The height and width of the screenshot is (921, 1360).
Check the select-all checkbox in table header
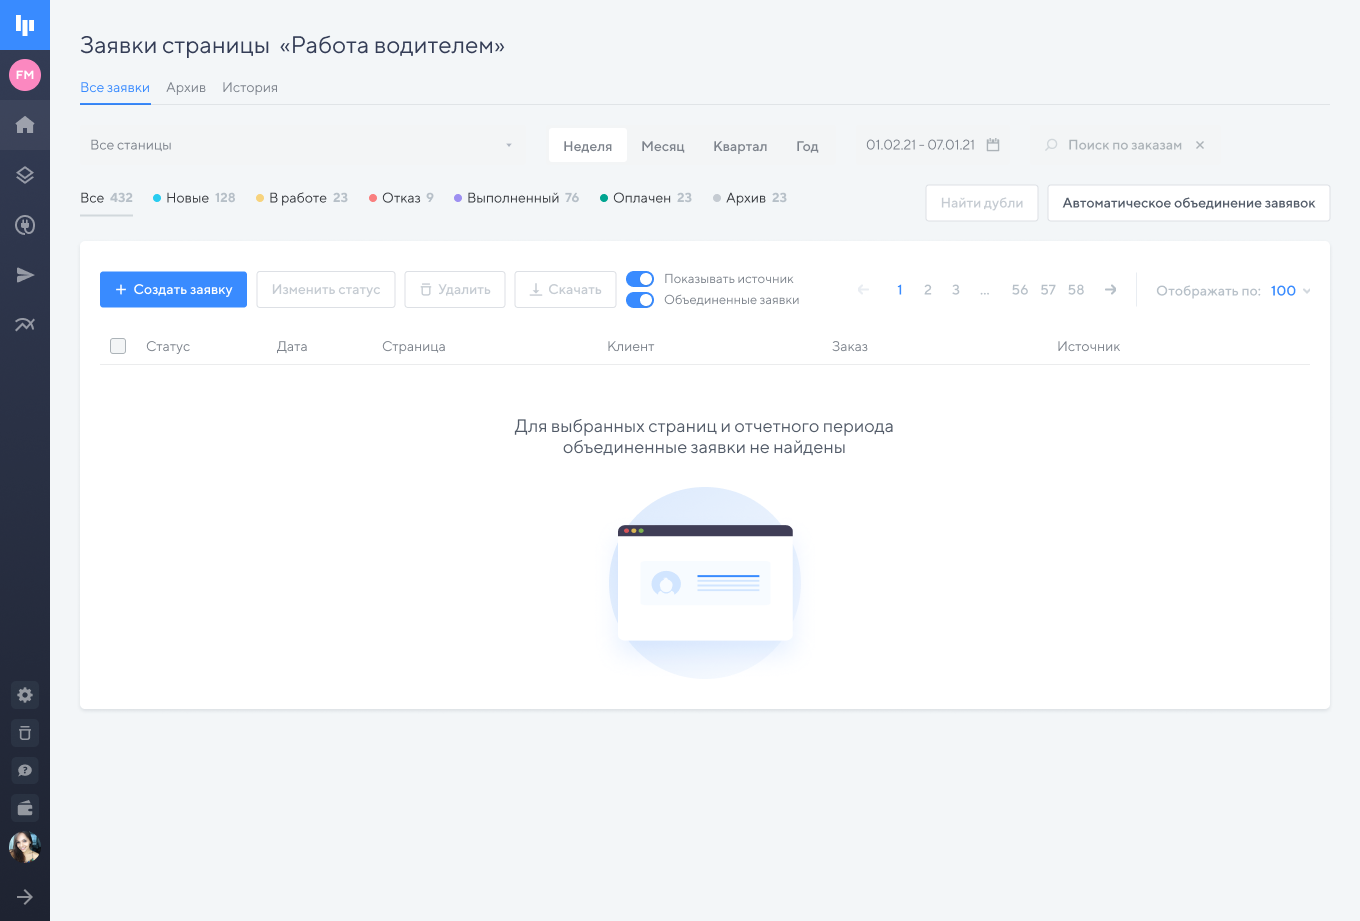118,346
